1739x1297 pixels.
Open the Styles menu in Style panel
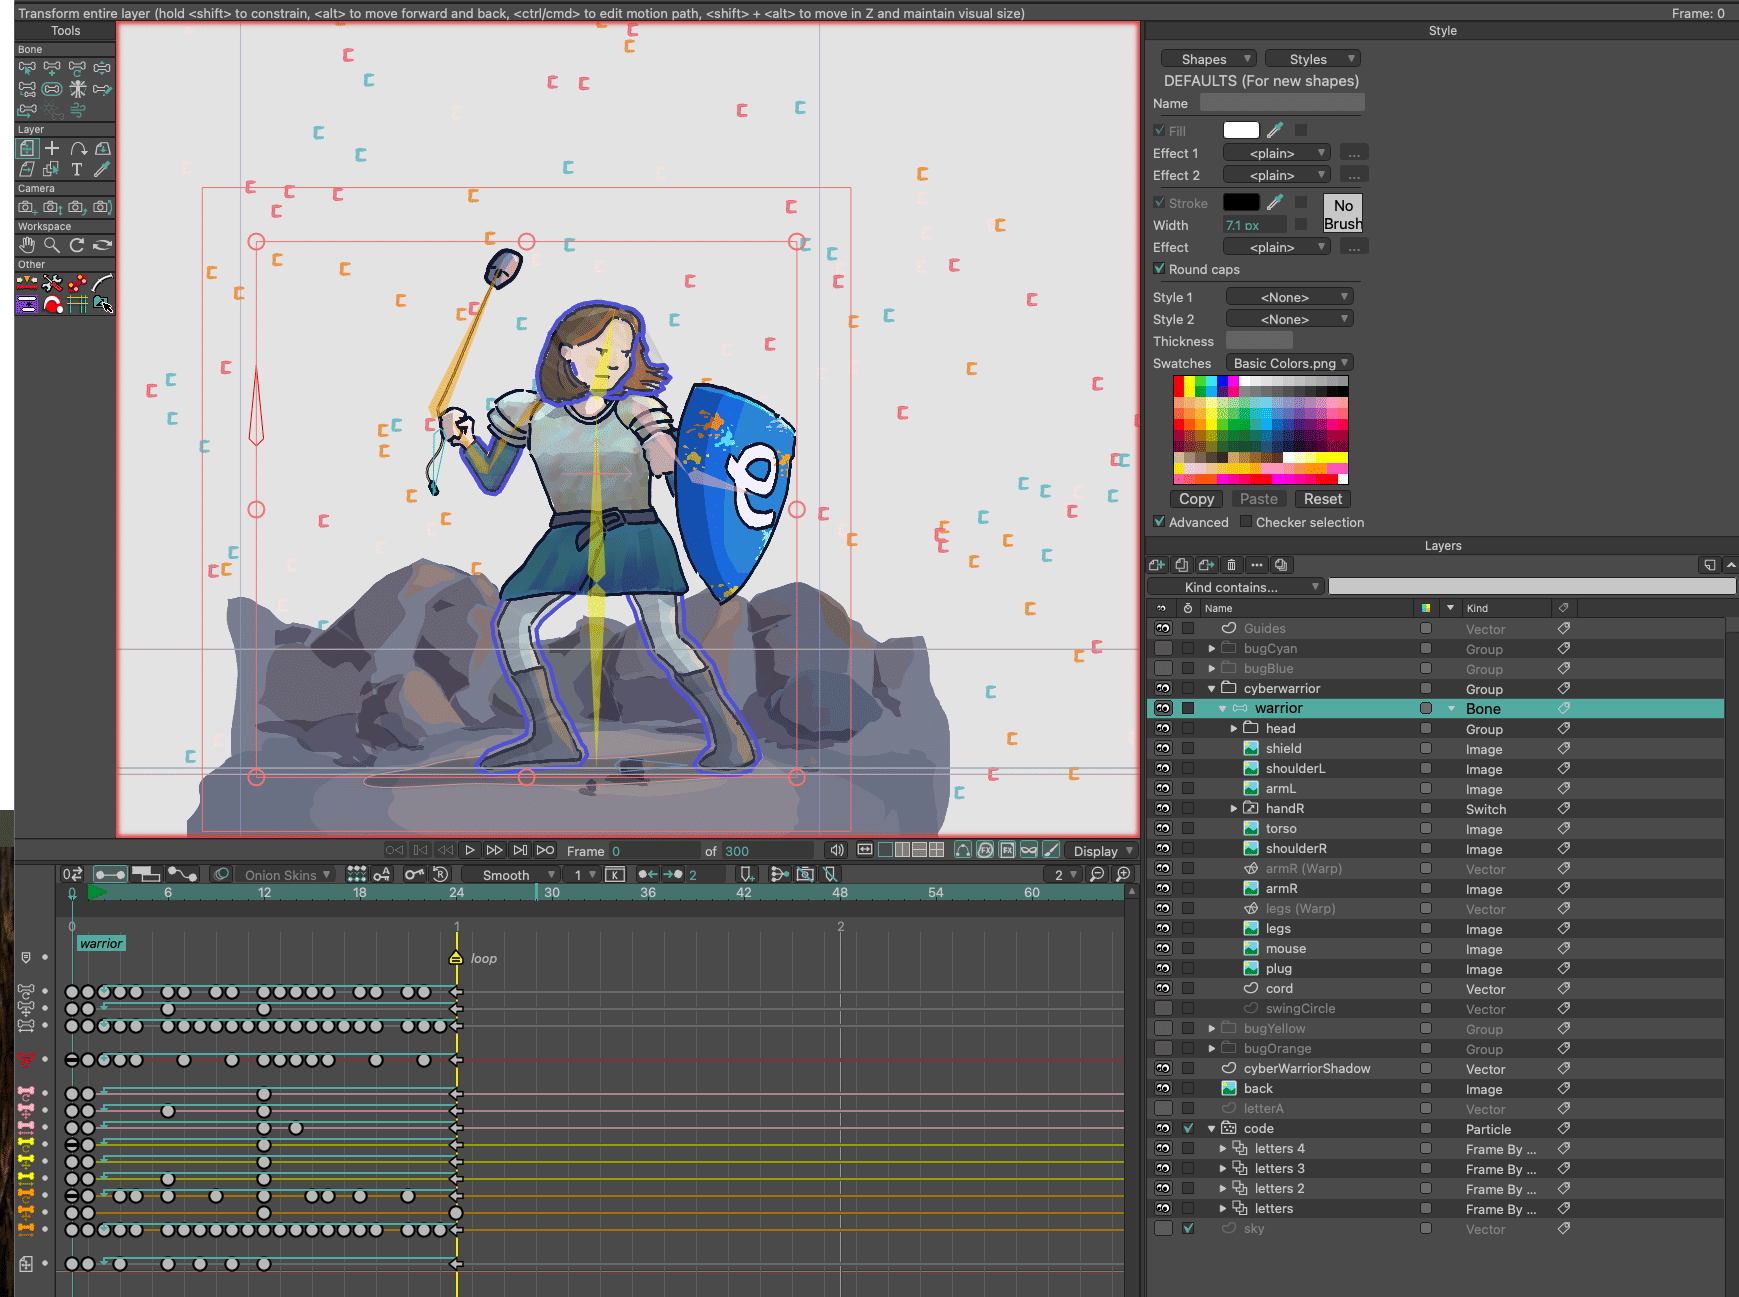click(1312, 59)
